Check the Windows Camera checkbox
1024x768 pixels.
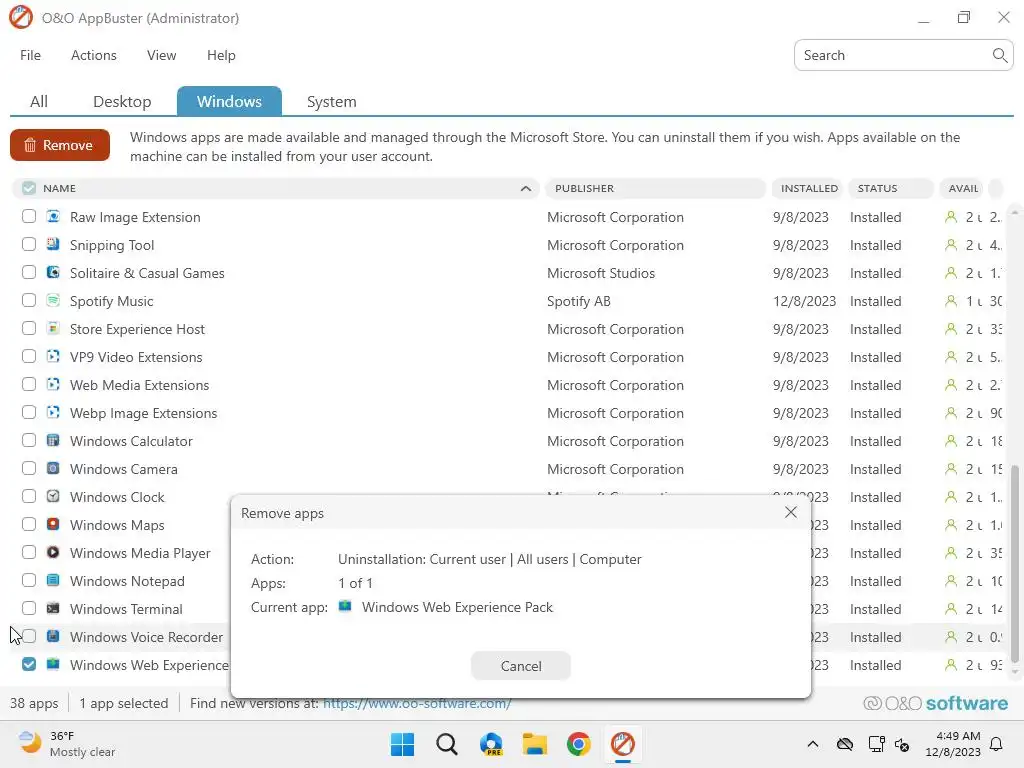tap(29, 469)
